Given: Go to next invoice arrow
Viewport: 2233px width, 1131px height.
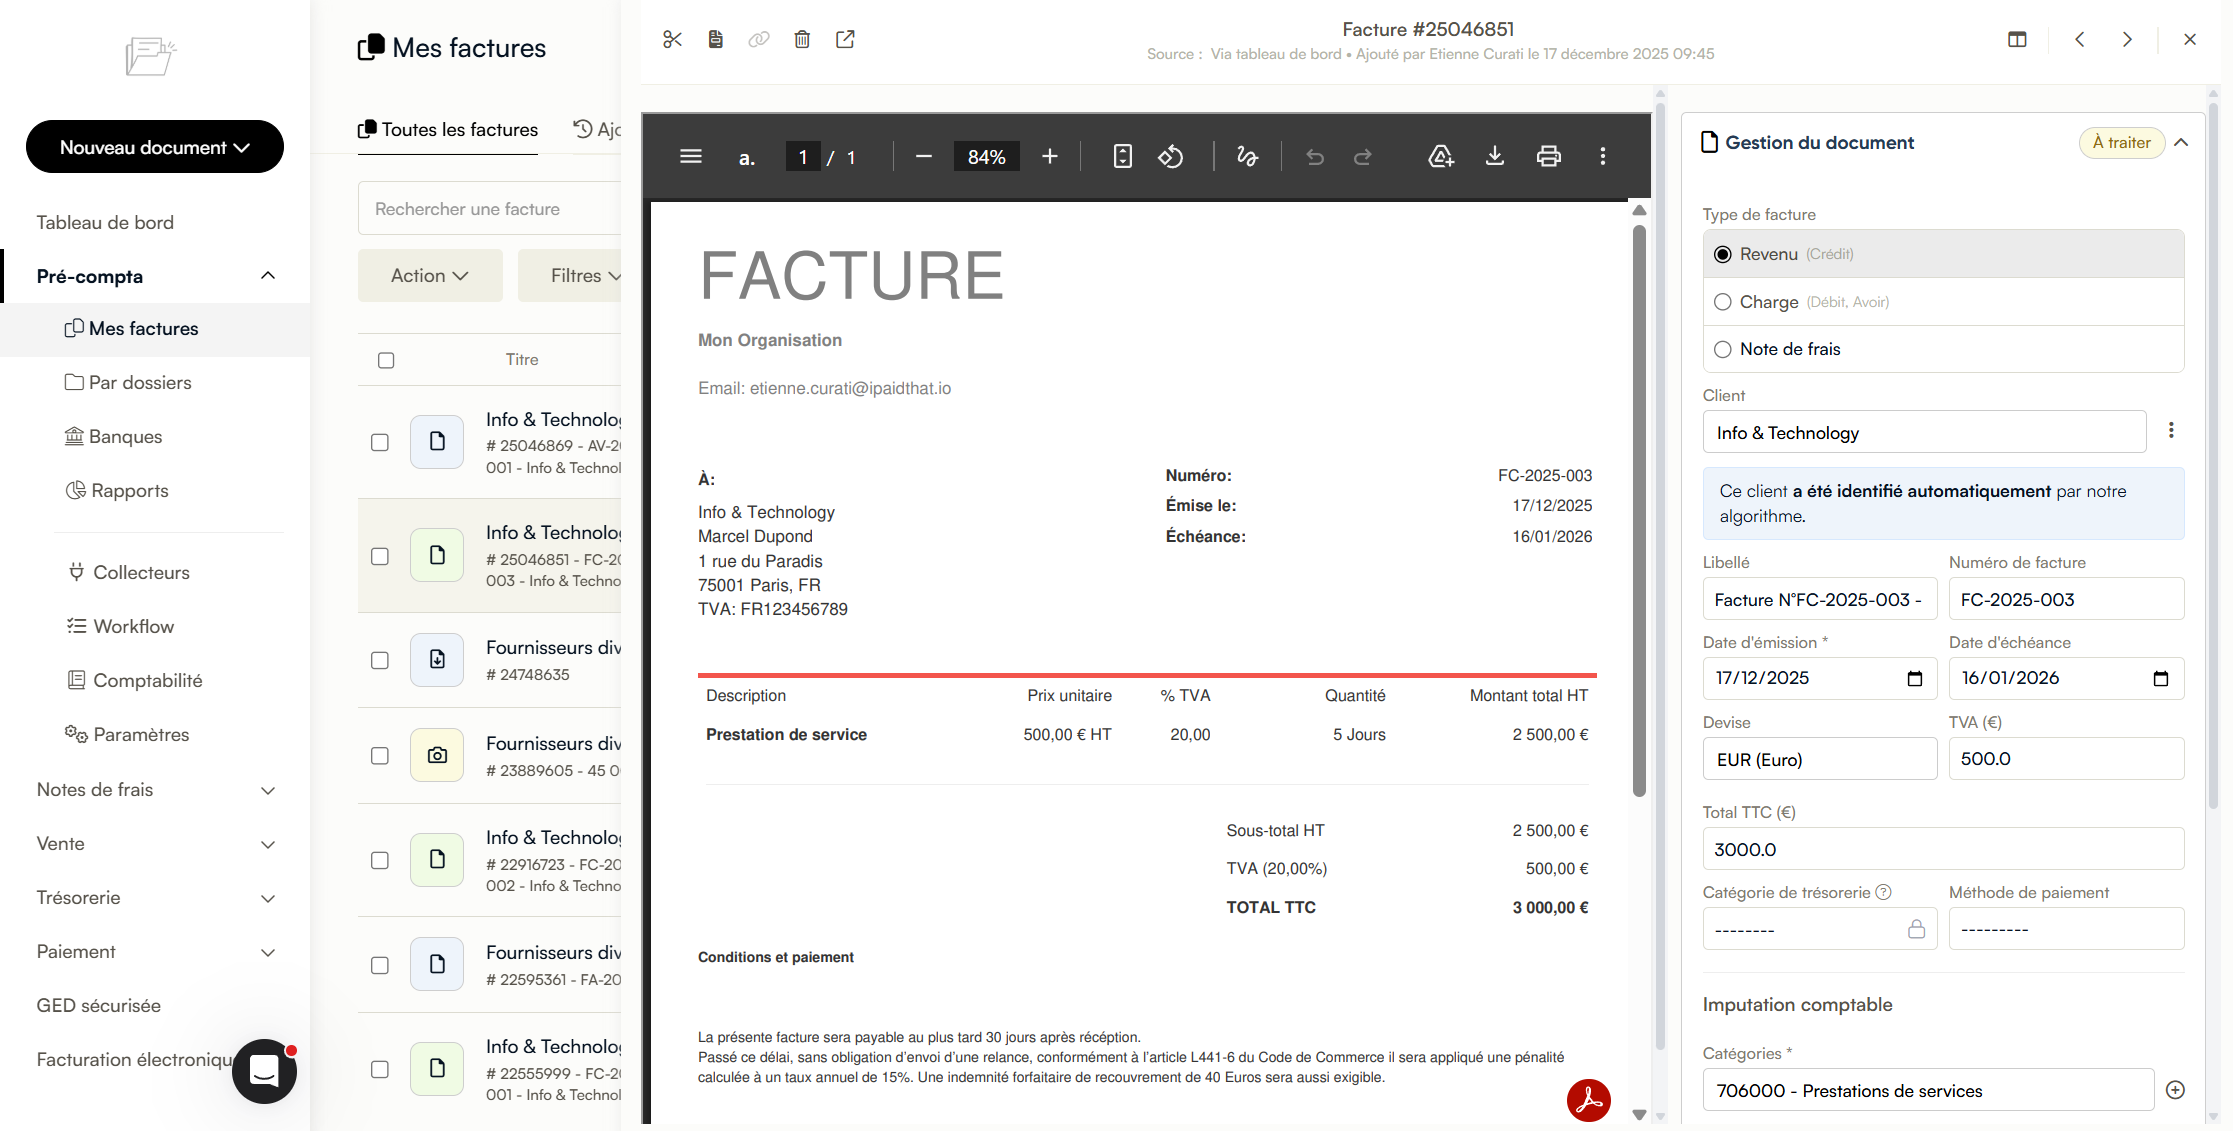Looking at the screenshot, I should click(2127, 40).
